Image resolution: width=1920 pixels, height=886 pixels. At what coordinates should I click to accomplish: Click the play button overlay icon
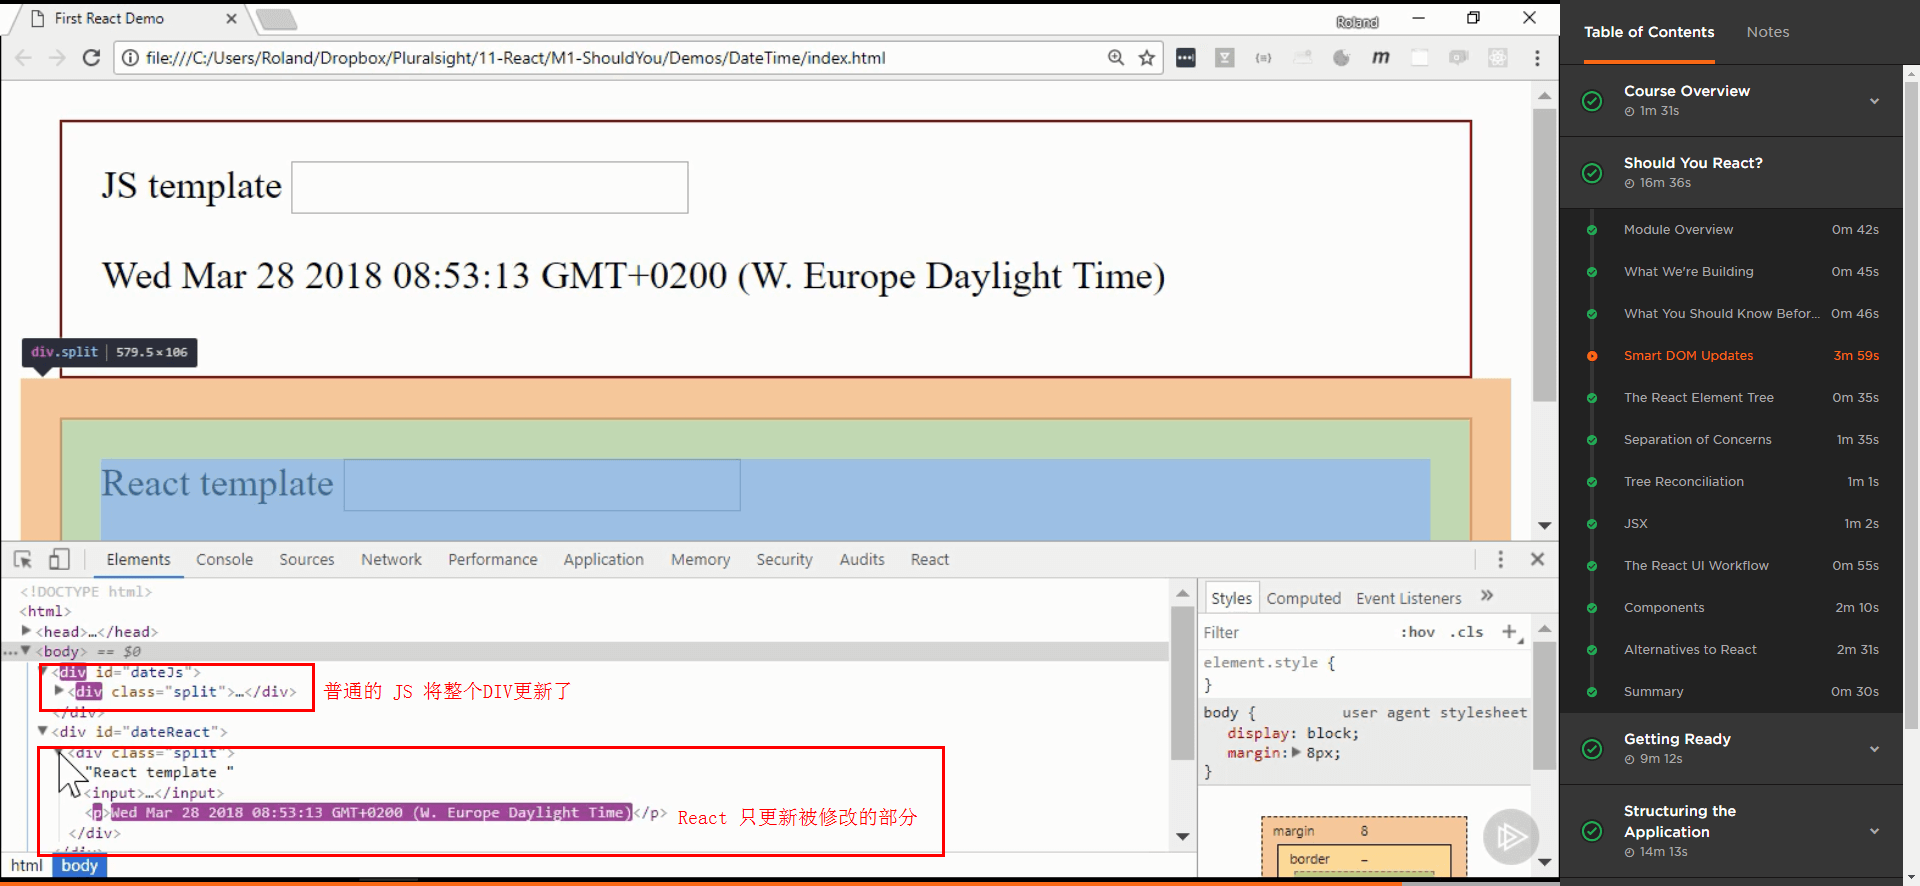(x=1511, y=837)
